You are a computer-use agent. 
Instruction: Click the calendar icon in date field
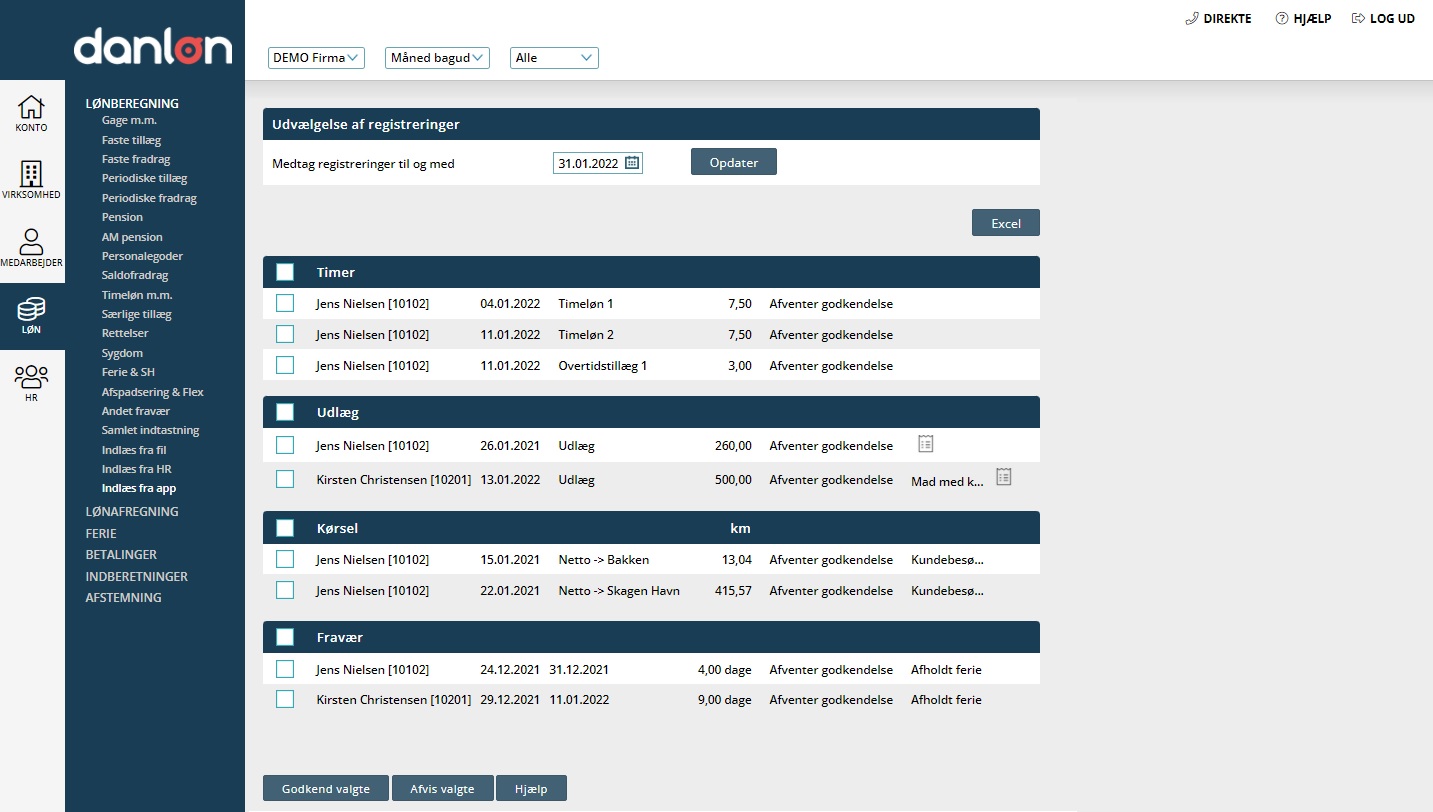pos(632,163)
